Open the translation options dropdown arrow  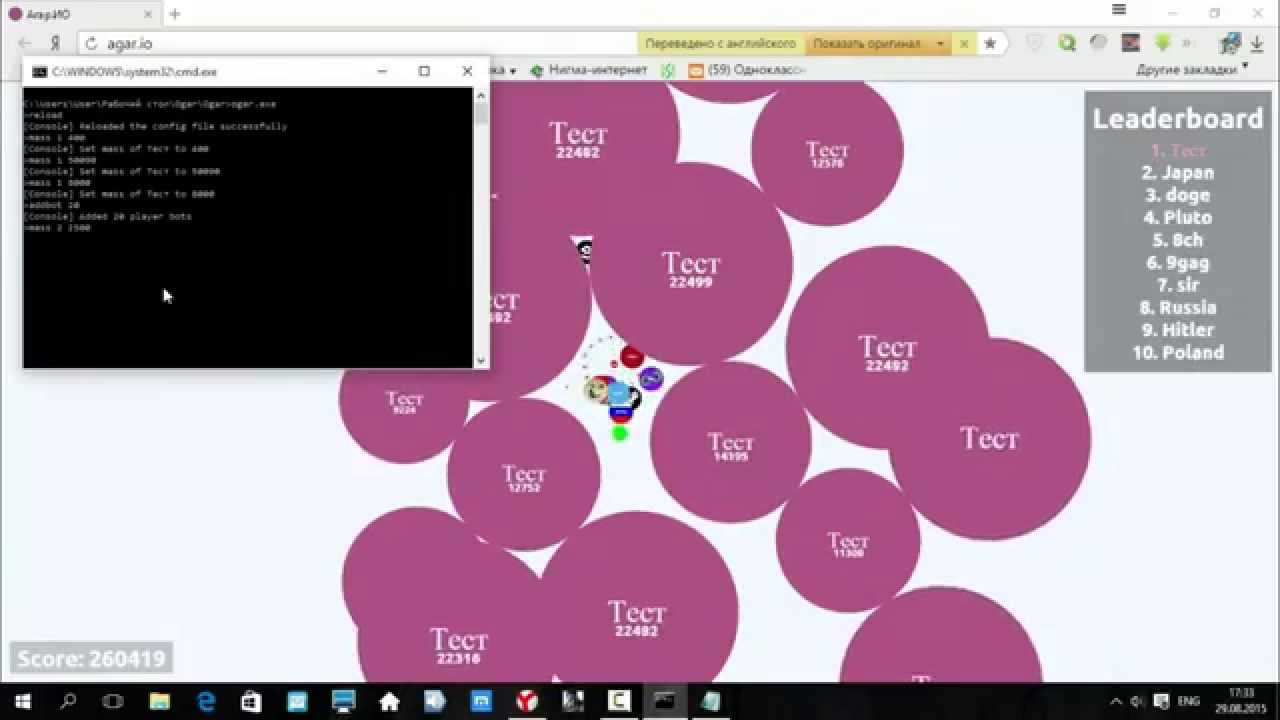(x=940, y=44)
